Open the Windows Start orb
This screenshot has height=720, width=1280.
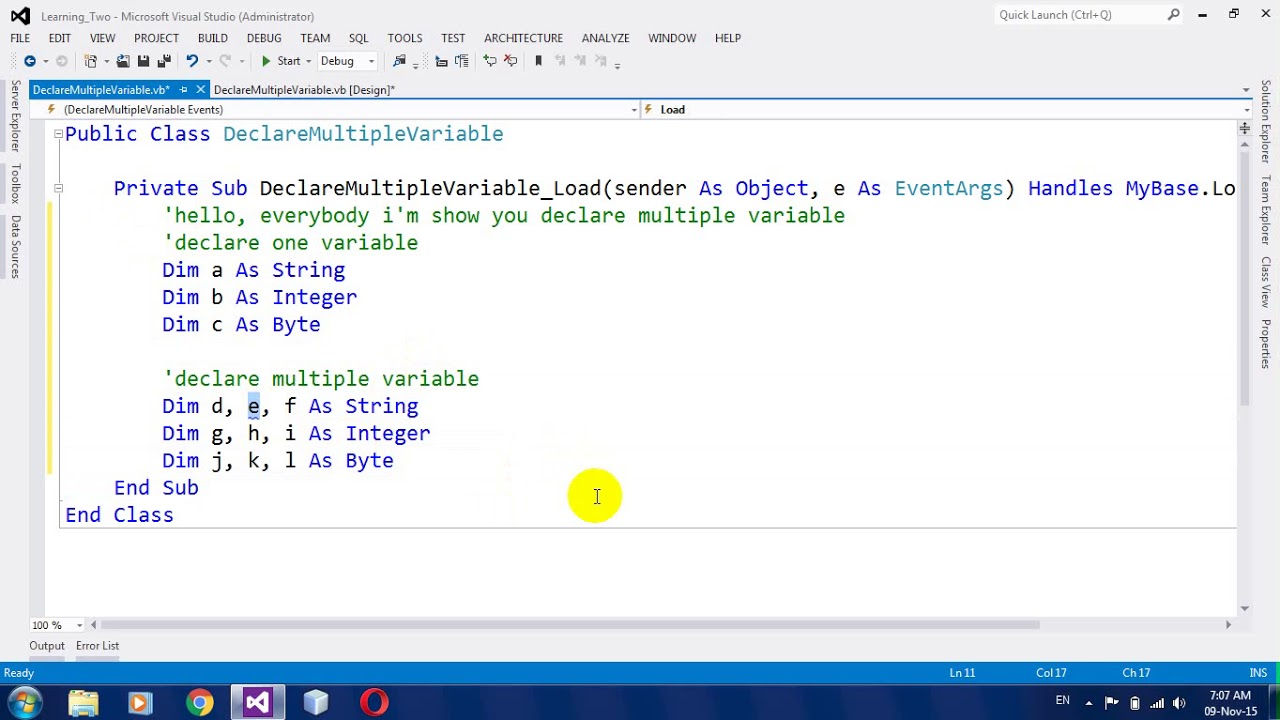[x=24, y=702]
